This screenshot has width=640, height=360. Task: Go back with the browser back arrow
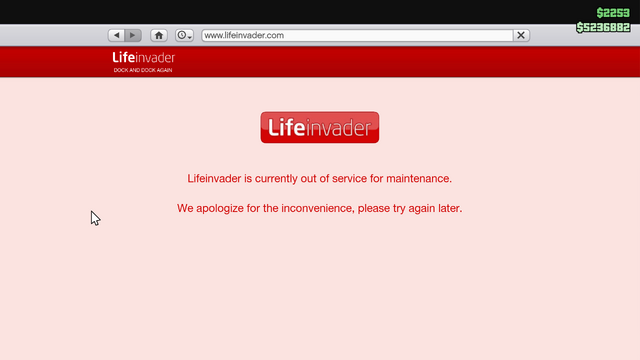tap(116, 36)
